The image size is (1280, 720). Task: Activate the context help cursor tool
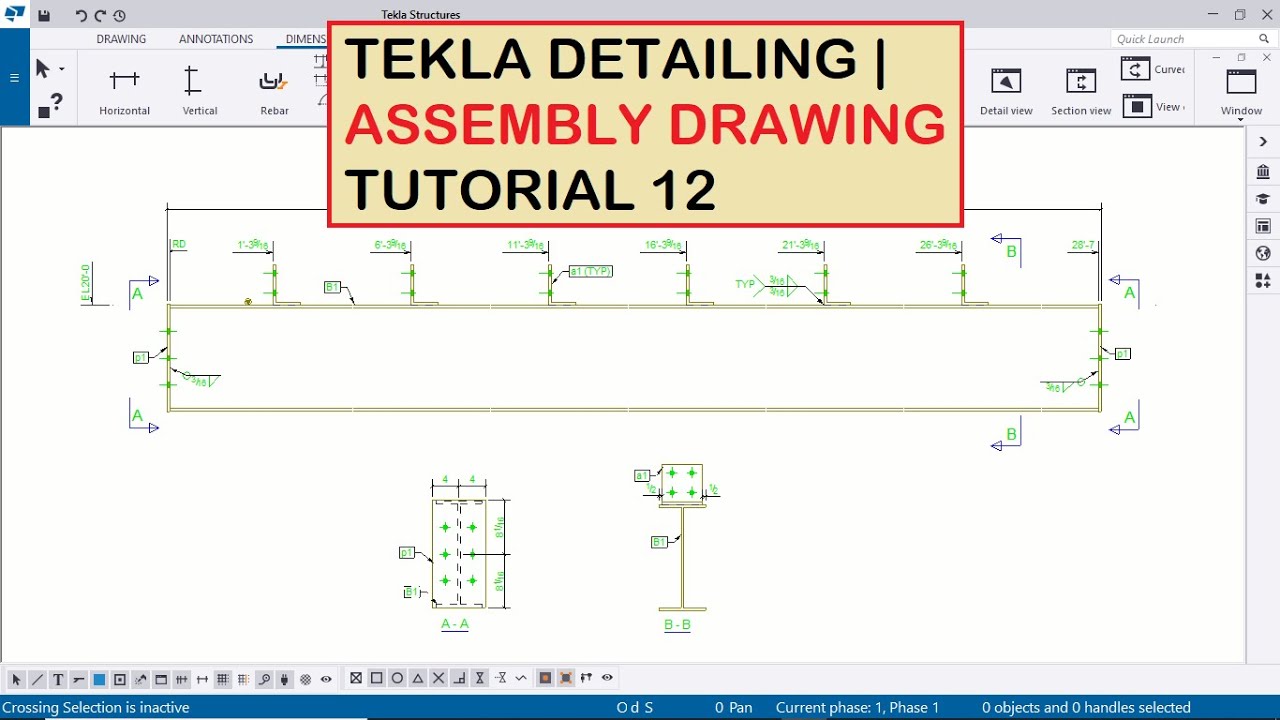pos(50,105)
